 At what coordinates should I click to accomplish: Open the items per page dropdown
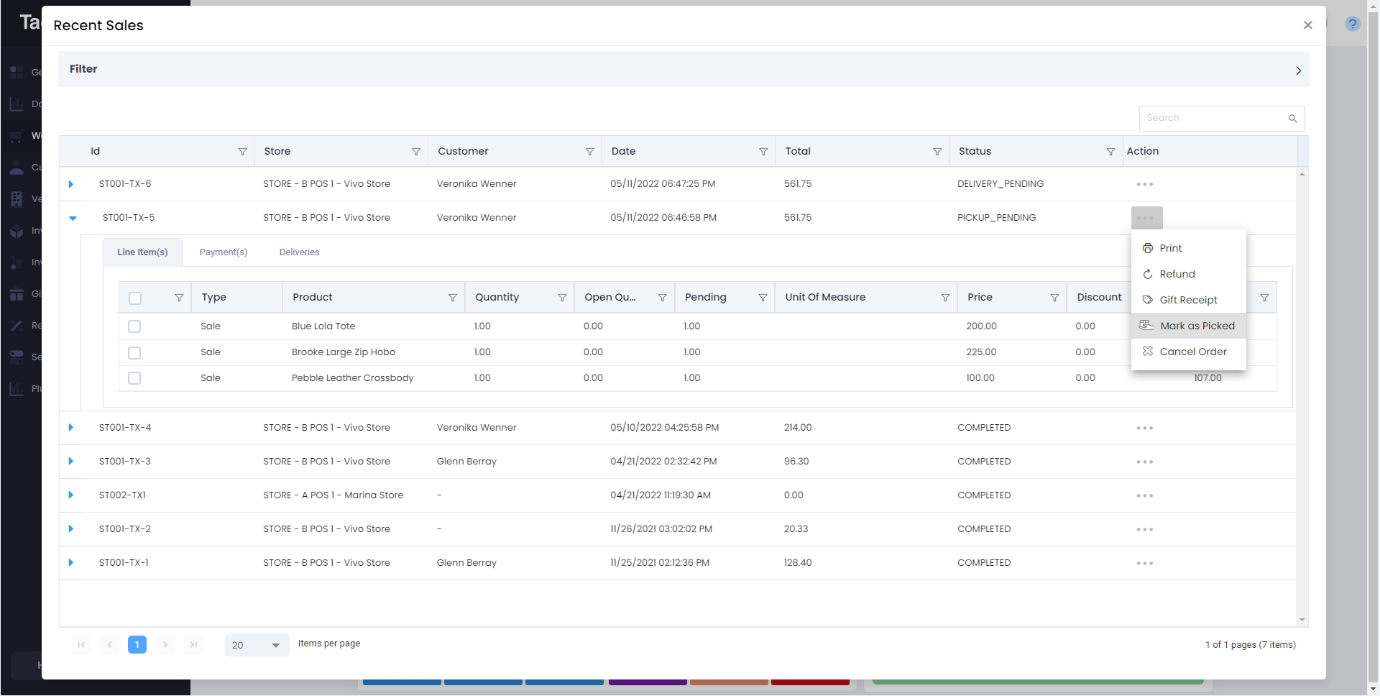257,645
